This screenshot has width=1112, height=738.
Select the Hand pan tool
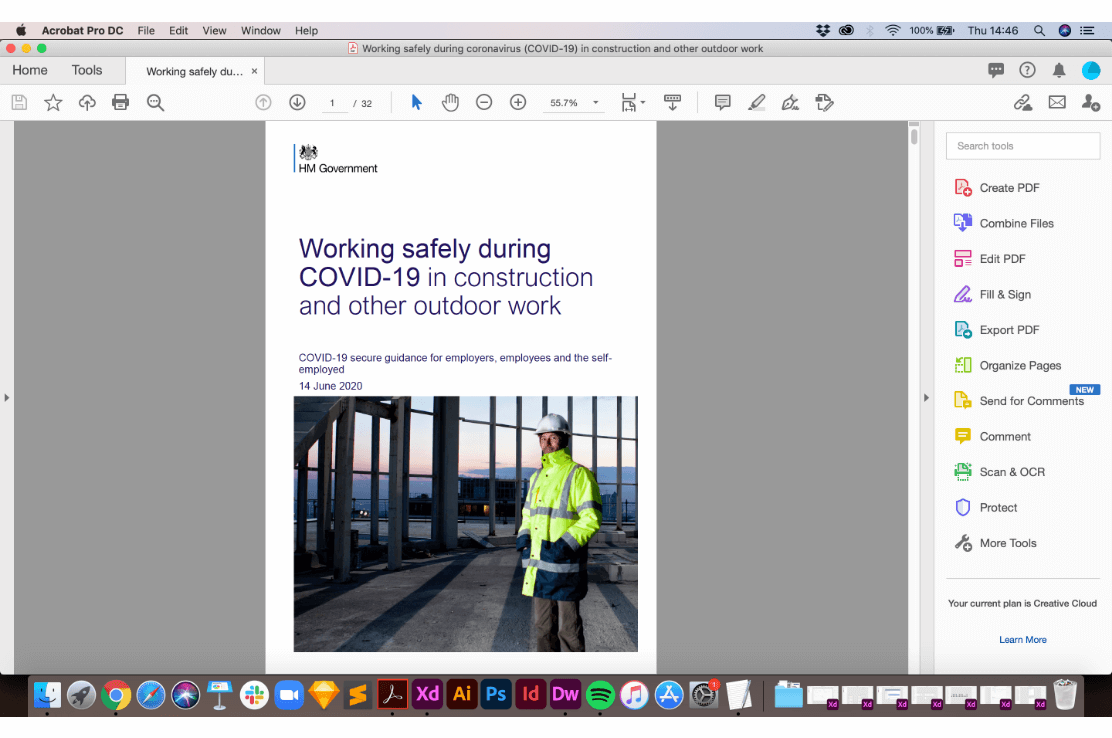pyautogui.click(x=450, y=102)
